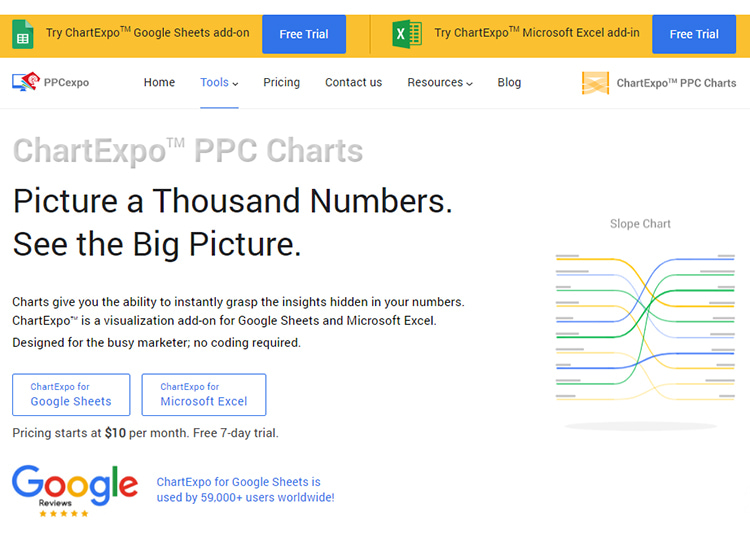Click 'Picture a Thousand Numbers.' headline
Viewport: 750px width, 534px height.
232,201
